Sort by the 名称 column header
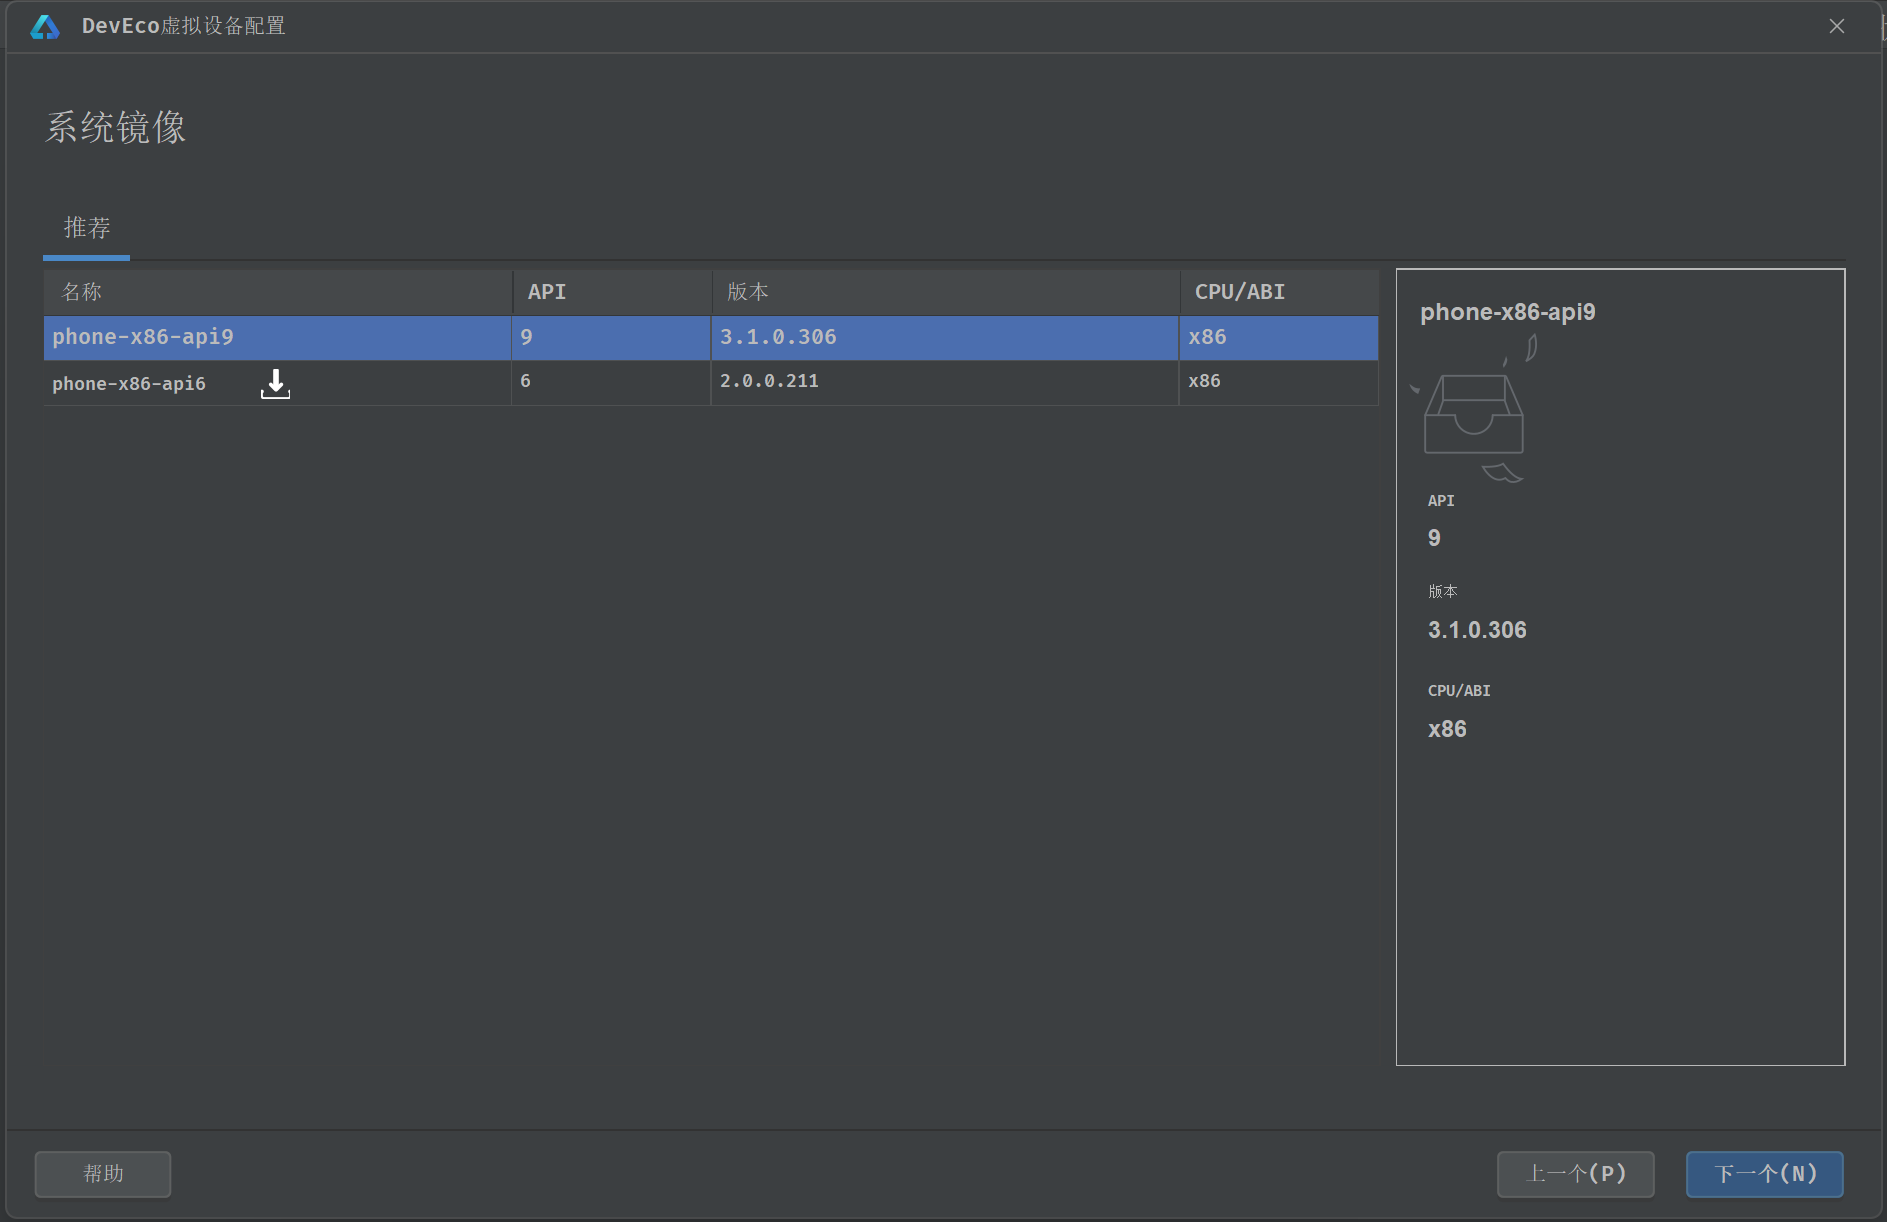Screen dimensions: 1887x1222 click(278, 292)
